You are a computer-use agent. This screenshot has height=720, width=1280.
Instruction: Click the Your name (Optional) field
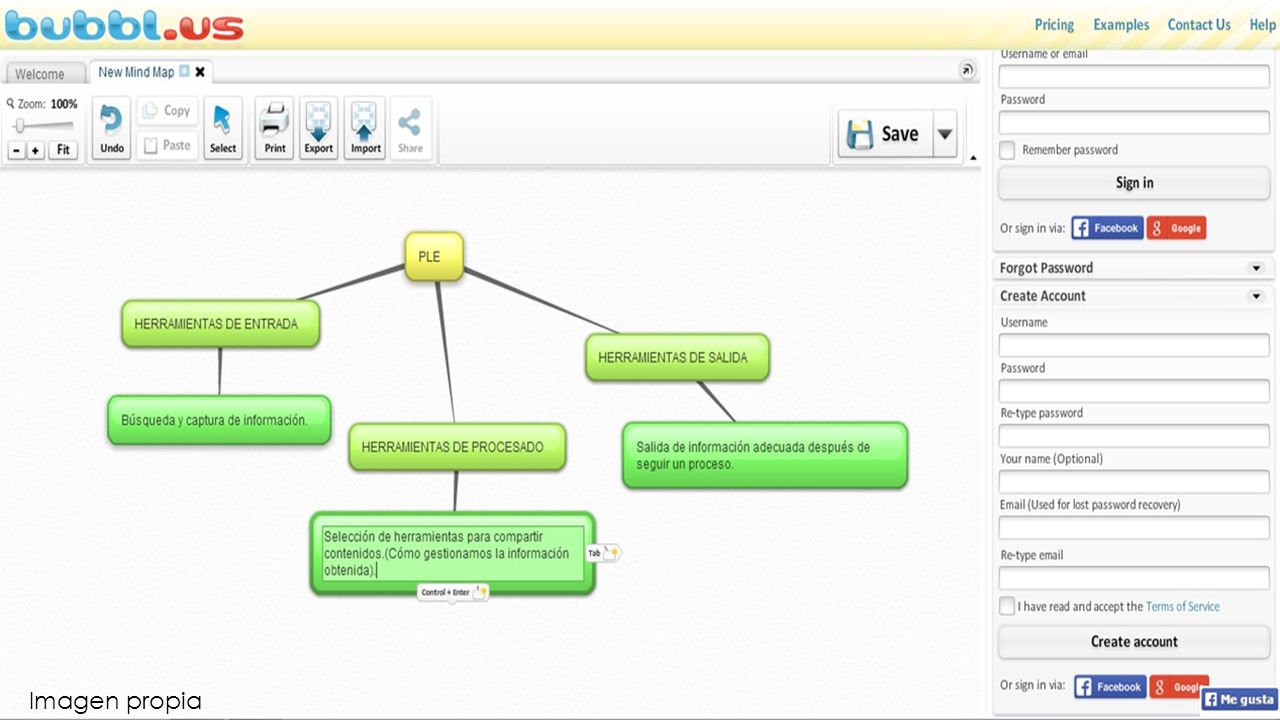tap(1134, 482)
